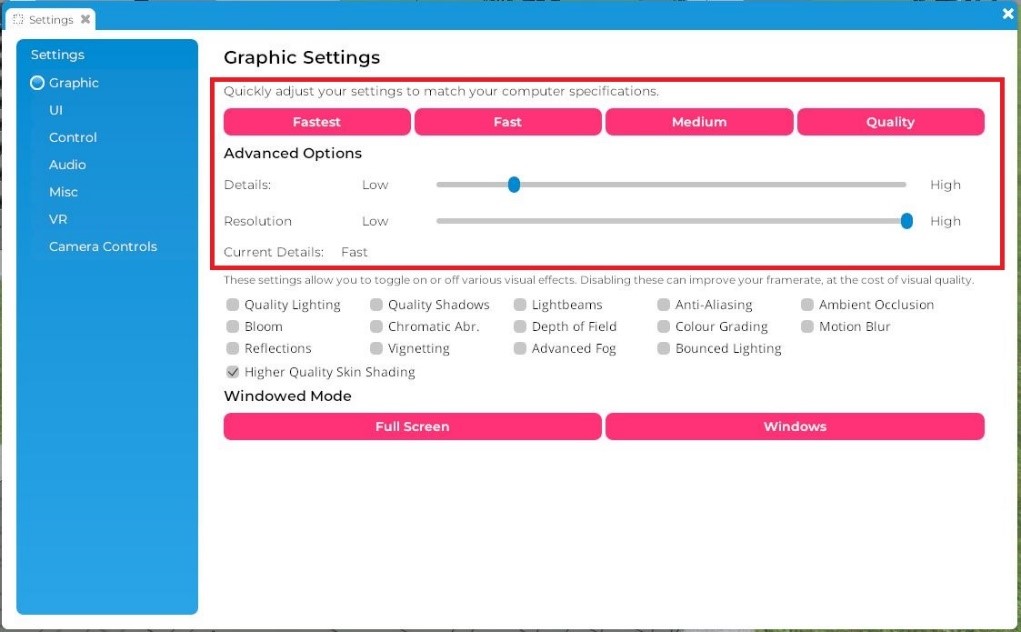
Task: Open the Control settings section
Action: click(73, 137)
